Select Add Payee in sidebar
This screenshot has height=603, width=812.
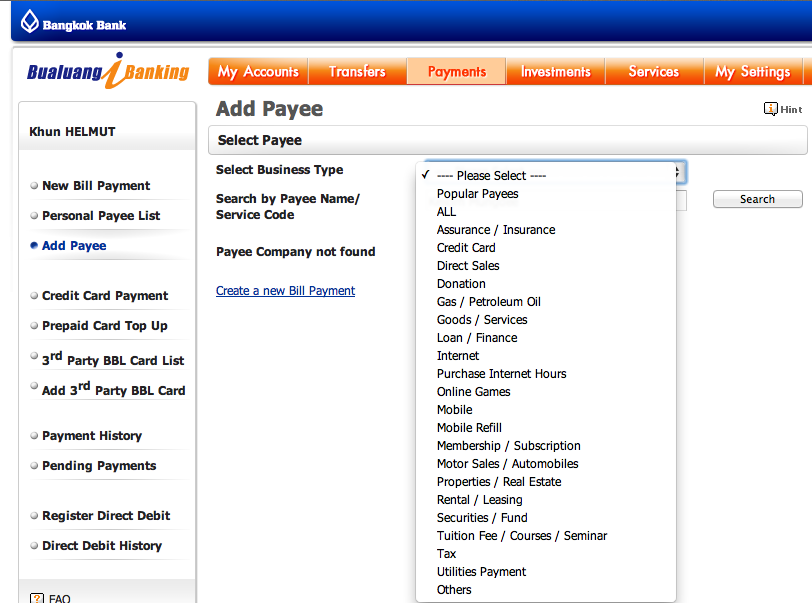[x=74, y=246]
